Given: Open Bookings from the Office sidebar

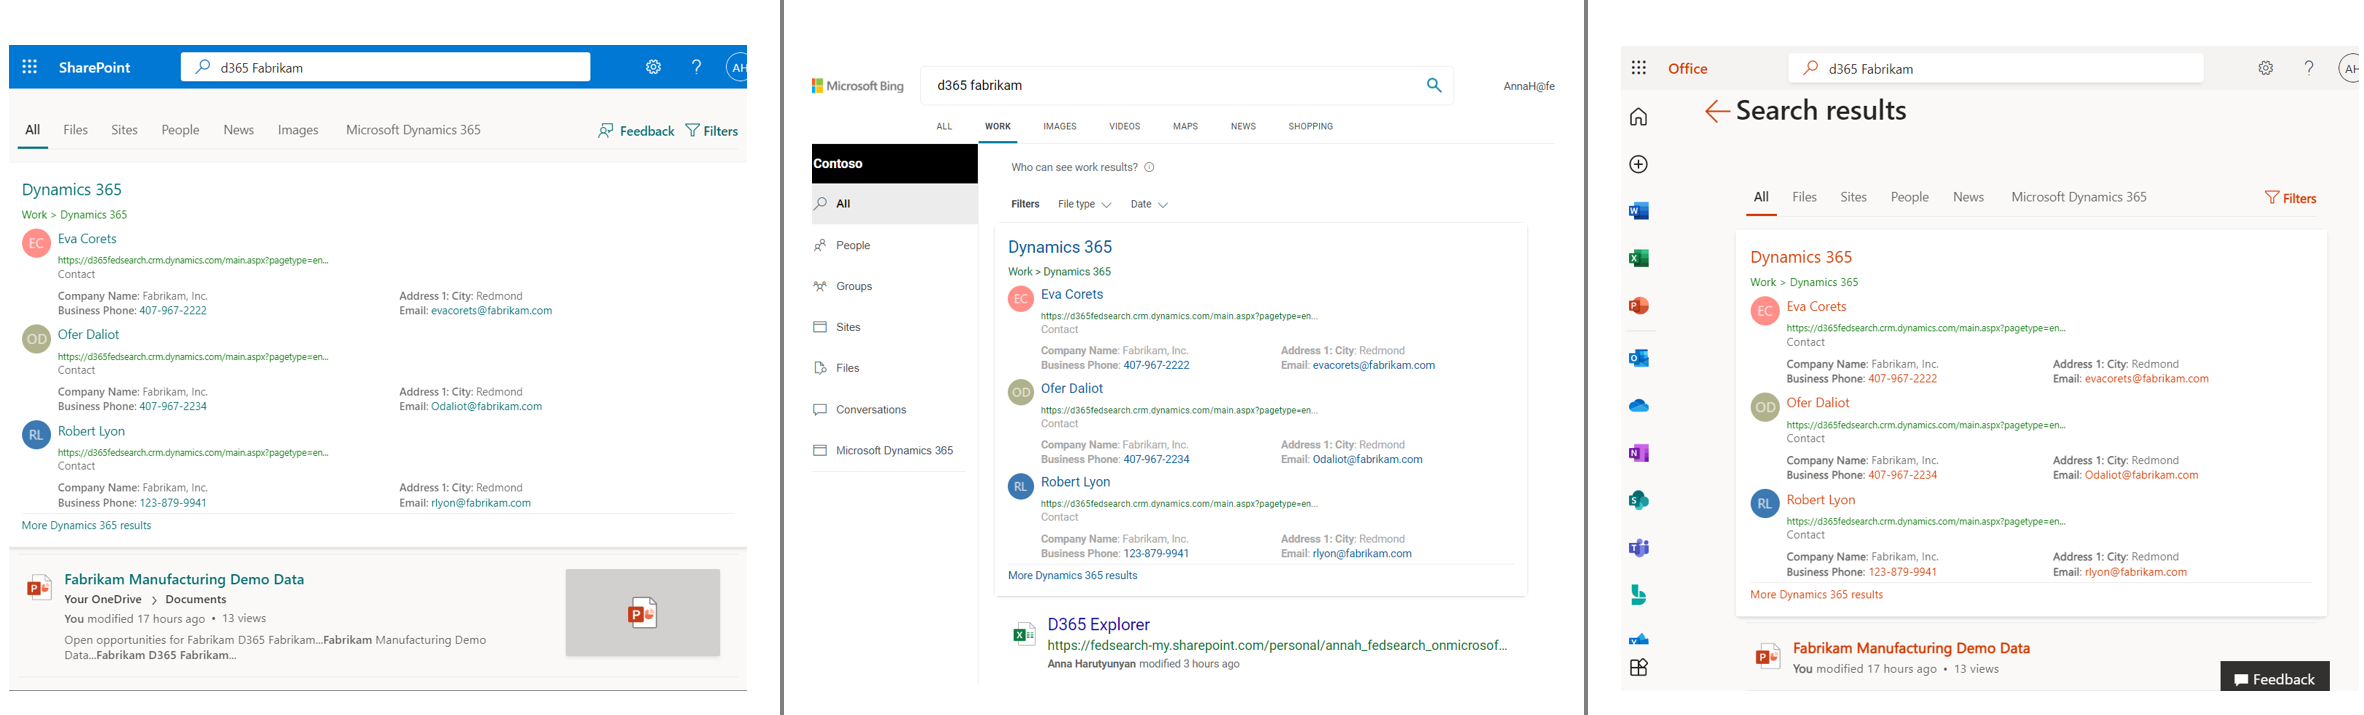Looking at the screenshot, I should [1638, 595].
